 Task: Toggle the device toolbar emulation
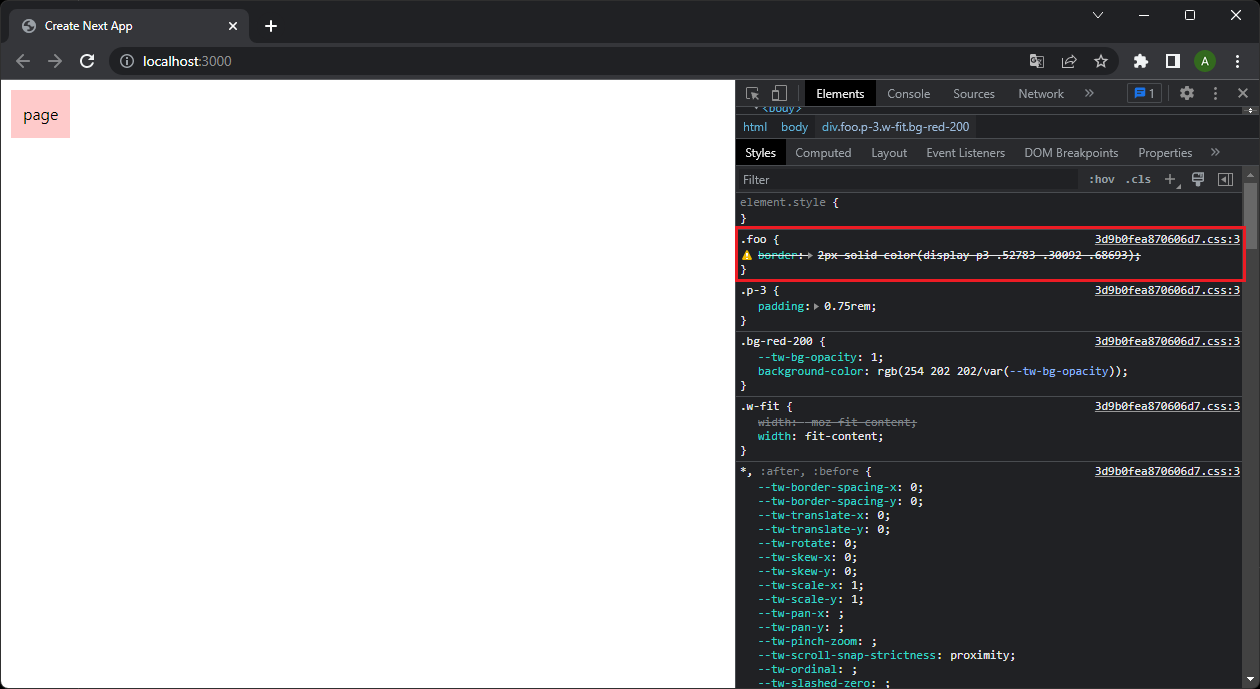click(x=779, y=93)
